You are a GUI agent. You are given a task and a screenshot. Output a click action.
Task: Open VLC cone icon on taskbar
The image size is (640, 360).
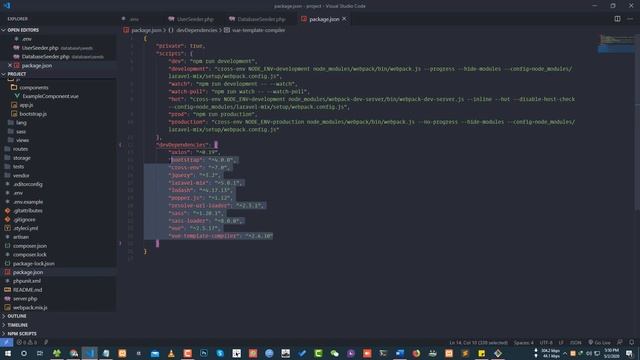pyautogui.click(x=171, y=353)
